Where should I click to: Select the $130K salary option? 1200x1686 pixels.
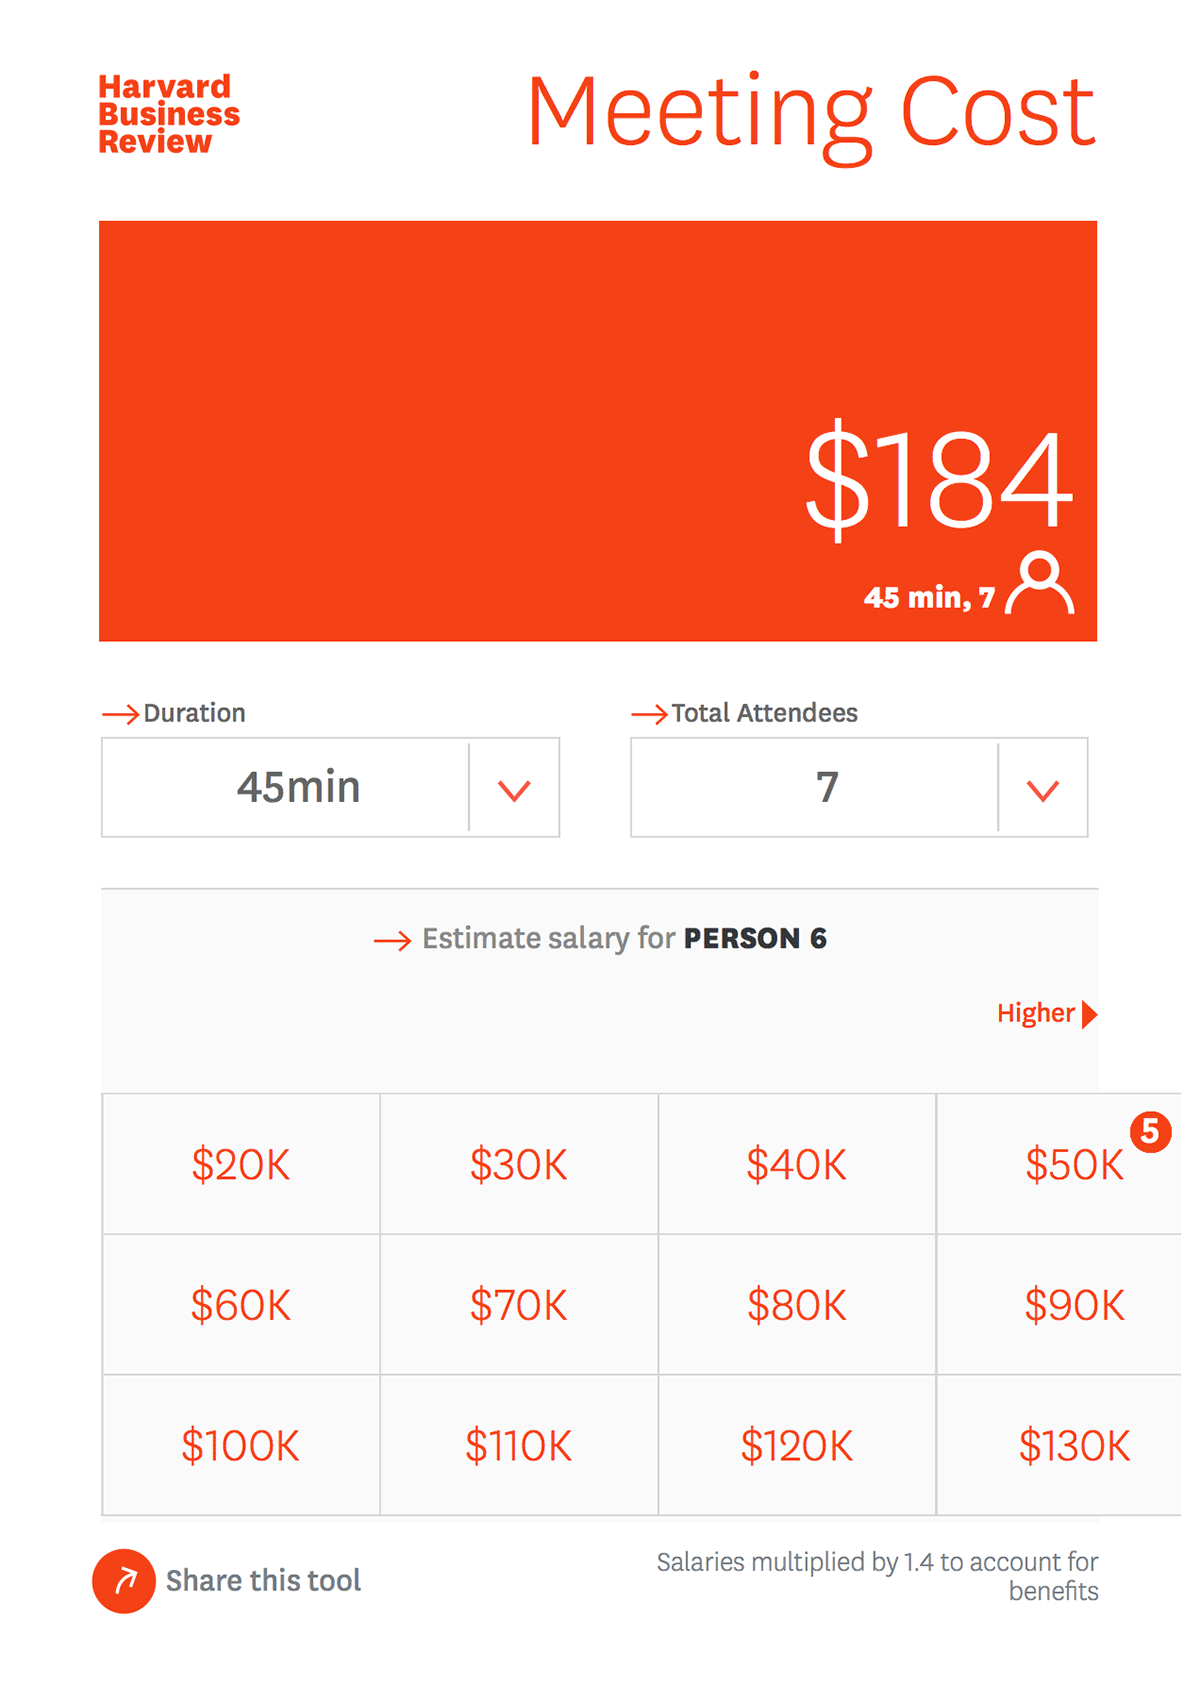[1060, 1446]
